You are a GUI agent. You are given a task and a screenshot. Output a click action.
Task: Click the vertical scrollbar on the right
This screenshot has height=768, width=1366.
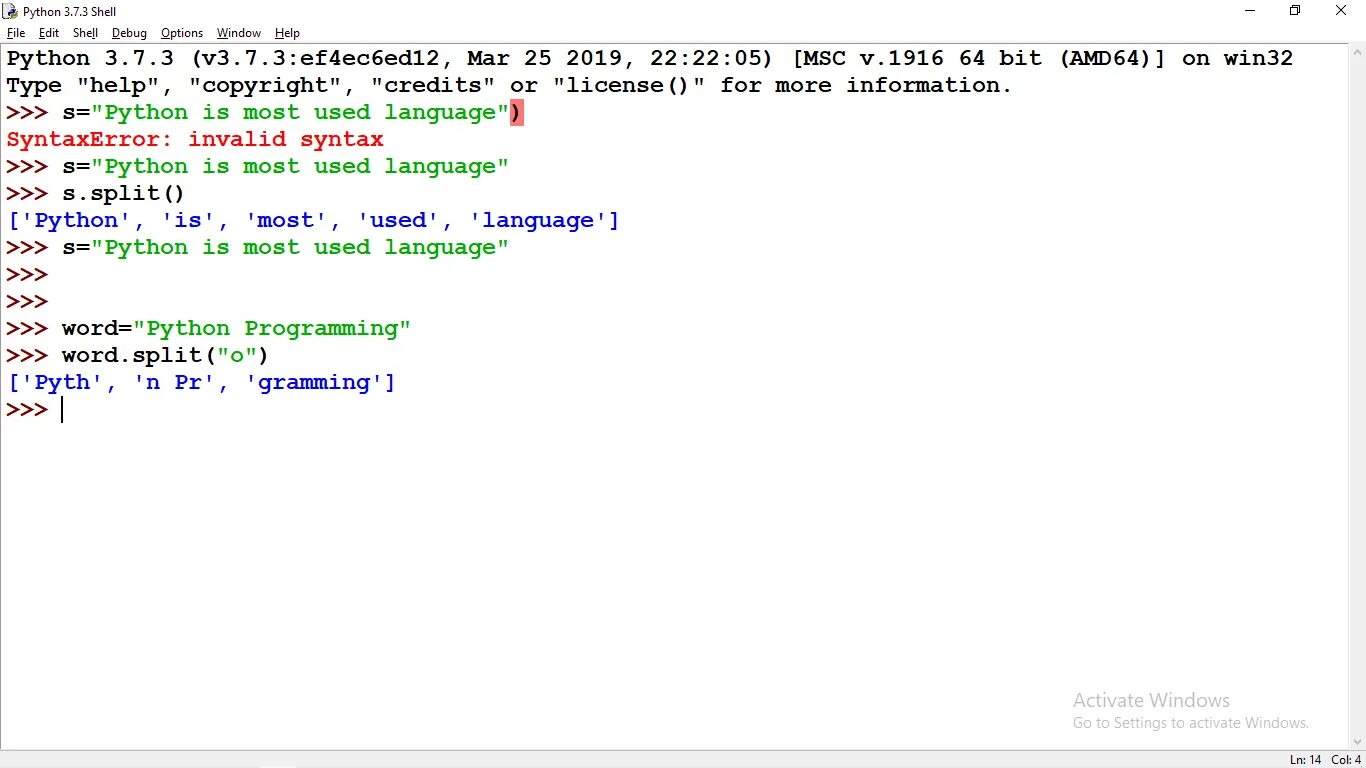(x=1357, y=397)
